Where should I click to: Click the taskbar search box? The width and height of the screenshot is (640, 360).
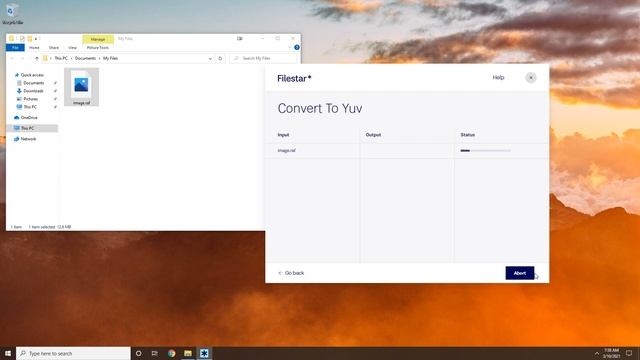click(x=73, y=353)
